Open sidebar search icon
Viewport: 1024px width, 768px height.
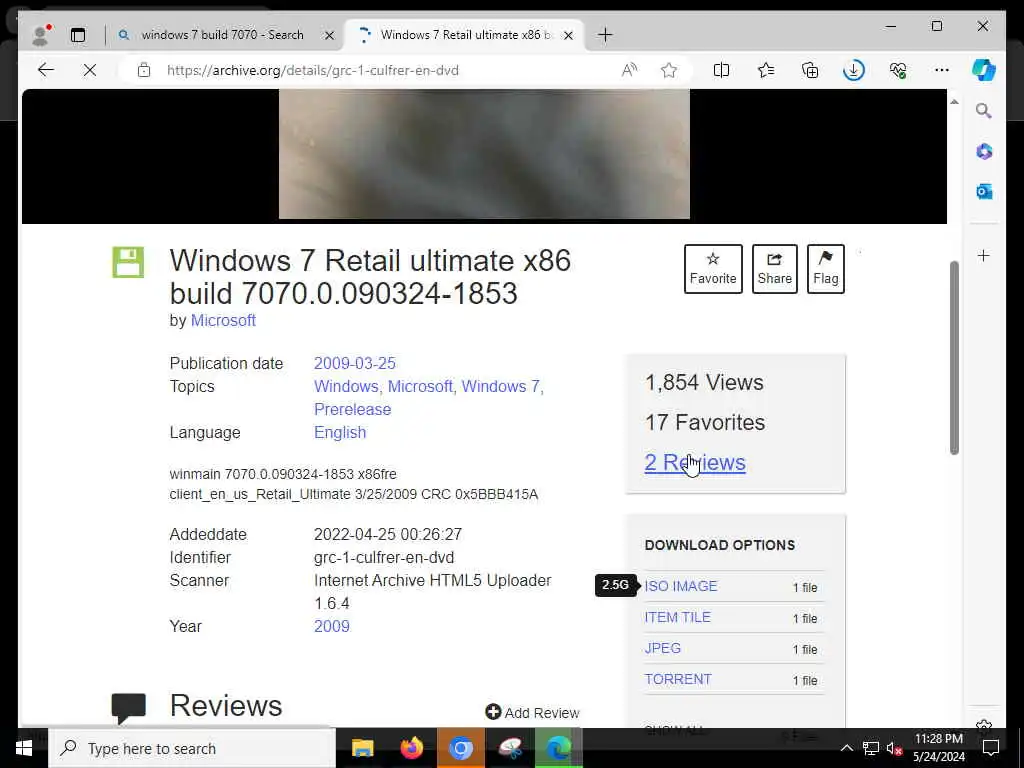point(984,111)
